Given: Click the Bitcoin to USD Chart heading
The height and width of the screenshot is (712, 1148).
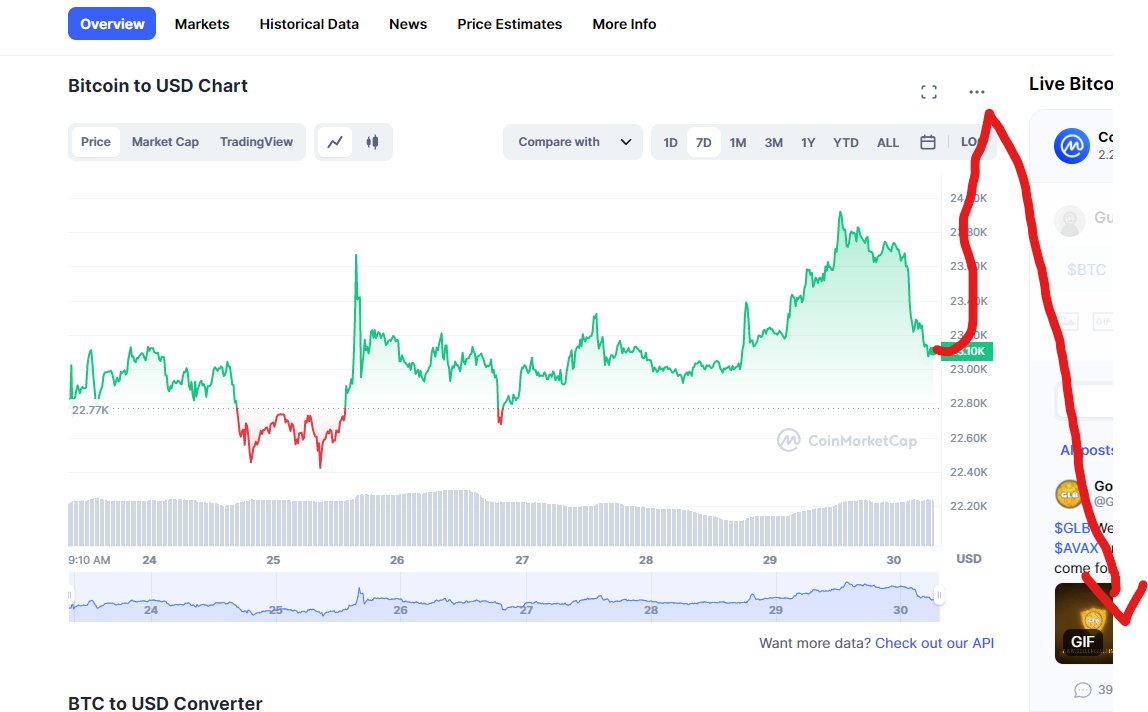Looking at the screenshot, I should [x=158, y=86].
